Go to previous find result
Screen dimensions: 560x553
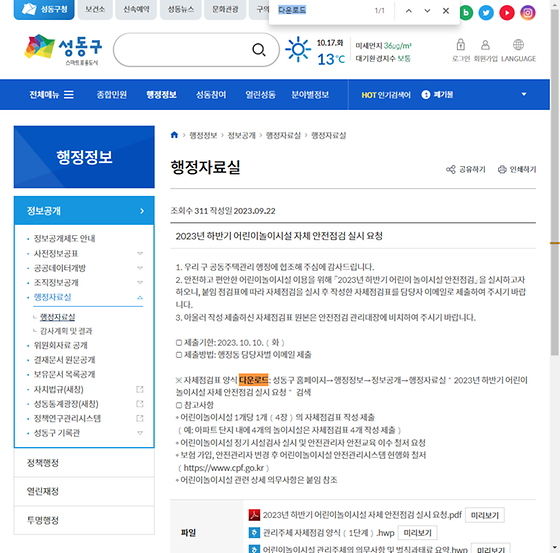(x=409, y=11)
